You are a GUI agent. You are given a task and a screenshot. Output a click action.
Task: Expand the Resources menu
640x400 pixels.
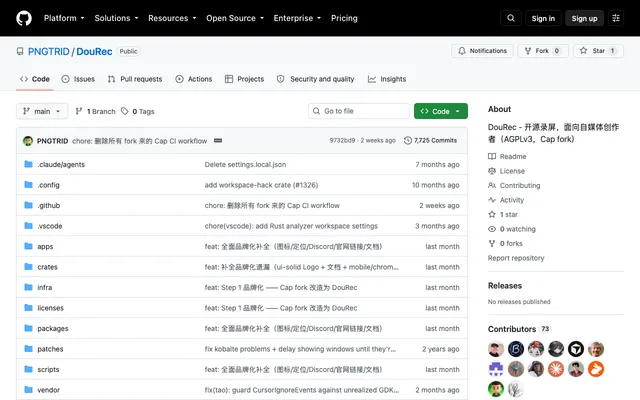pos(172,18)
